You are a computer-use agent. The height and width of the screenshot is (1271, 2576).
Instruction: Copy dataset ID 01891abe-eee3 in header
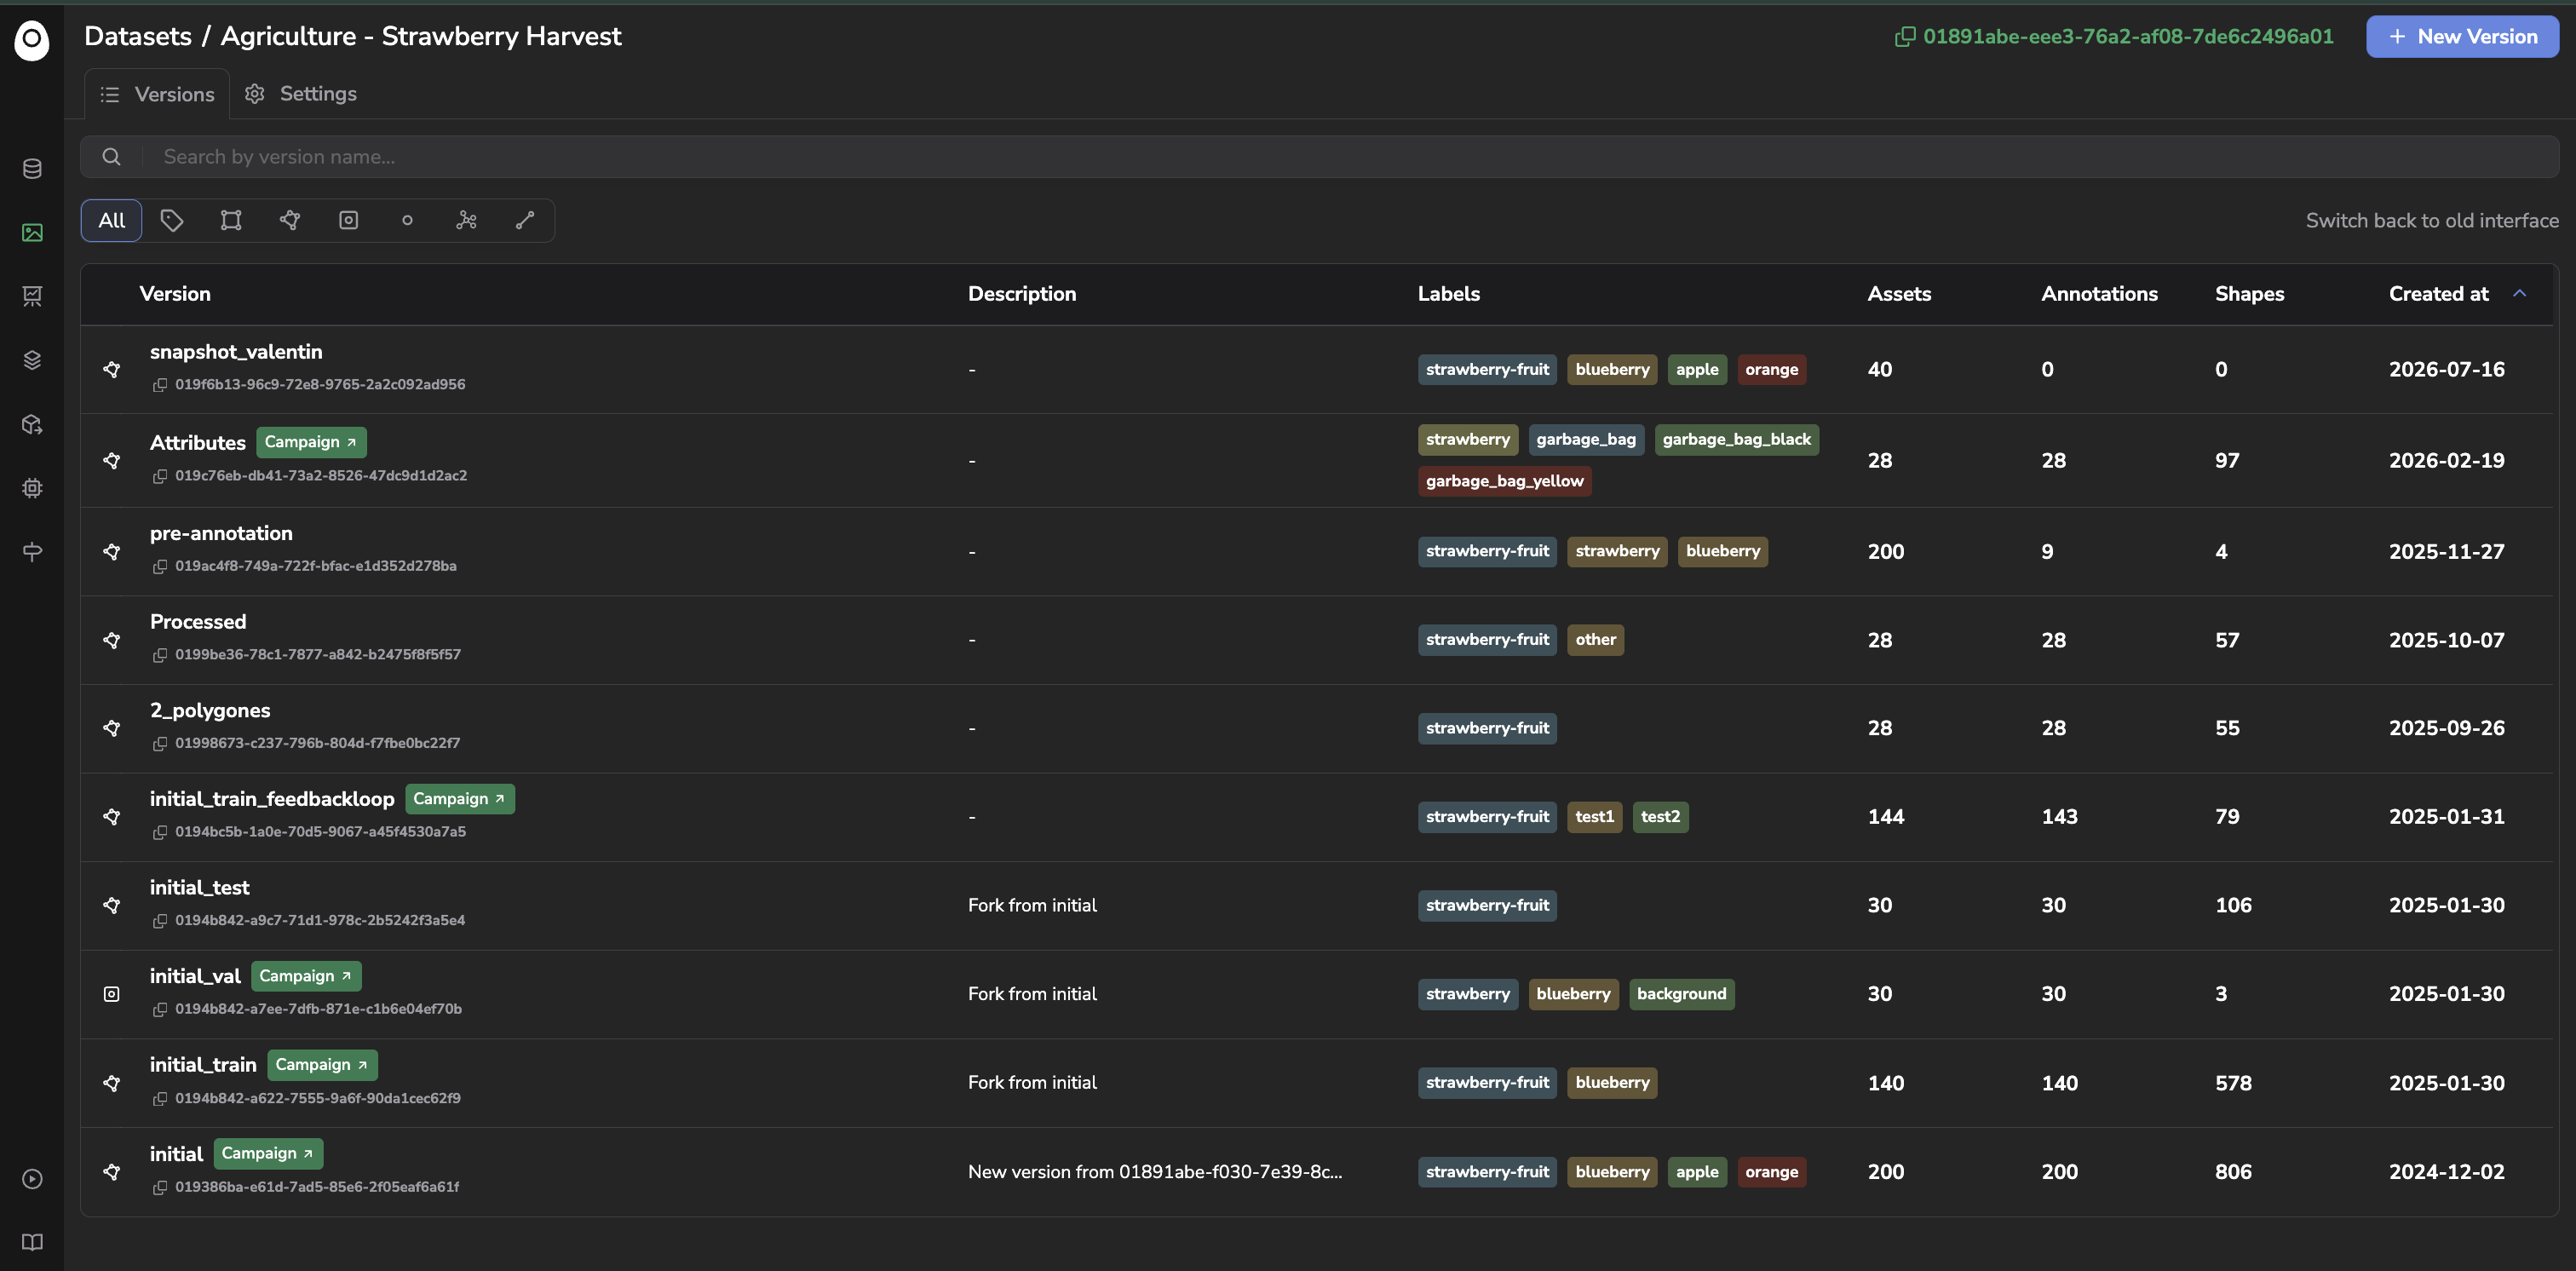(x=1905, y=37)
